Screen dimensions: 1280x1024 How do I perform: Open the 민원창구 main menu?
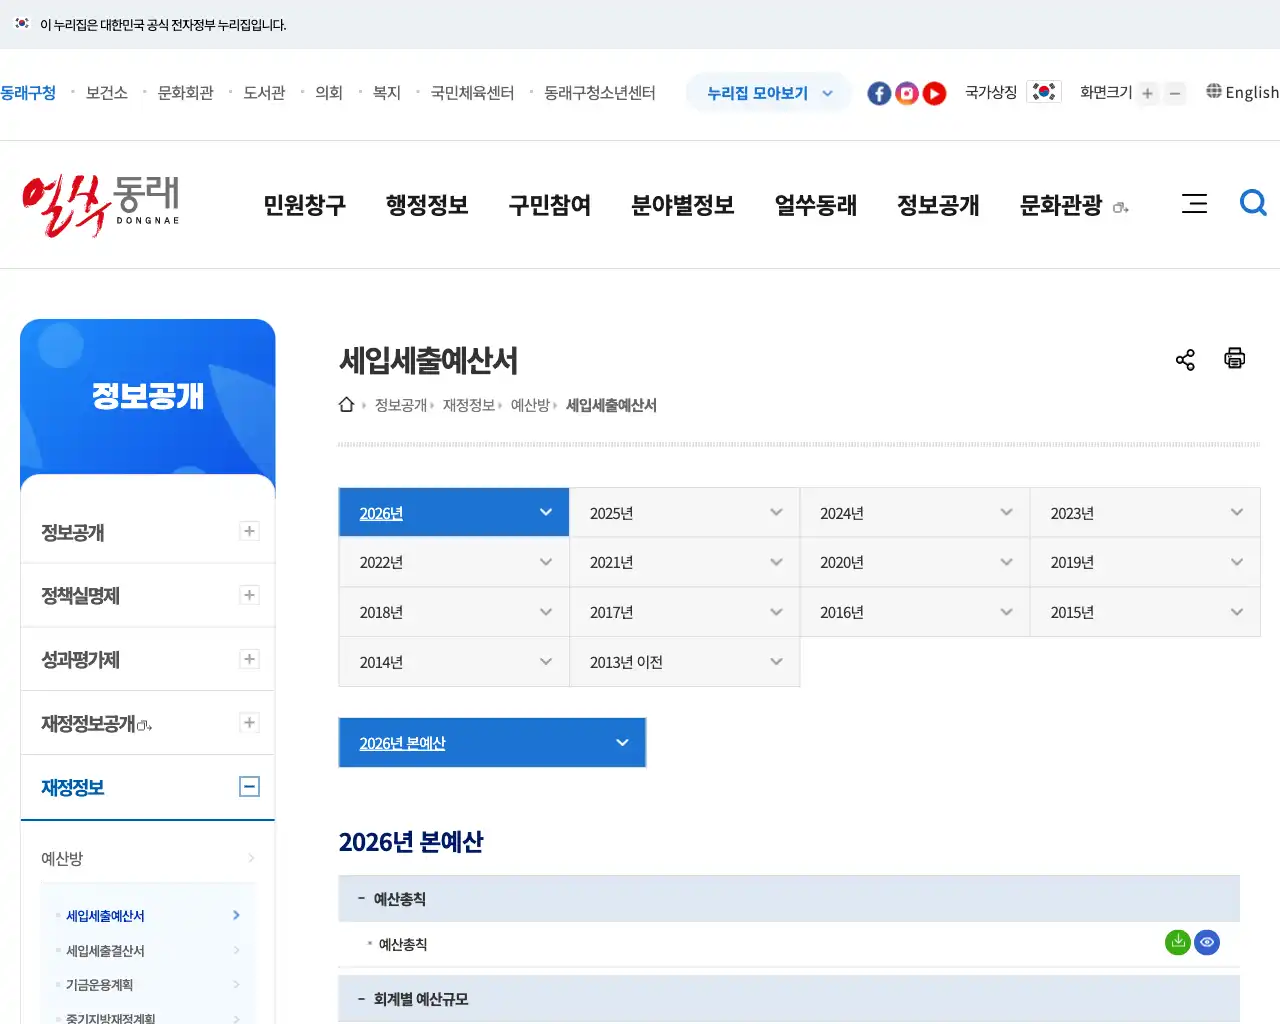305,205
